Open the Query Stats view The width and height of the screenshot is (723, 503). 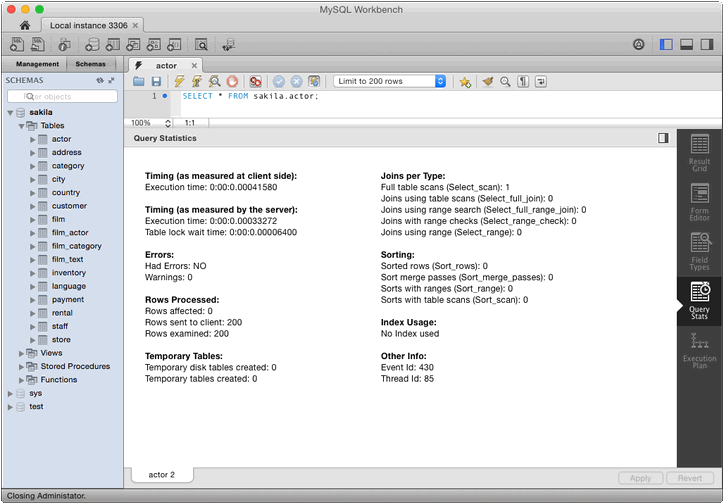pyautogui.click(x=699, y=301)
